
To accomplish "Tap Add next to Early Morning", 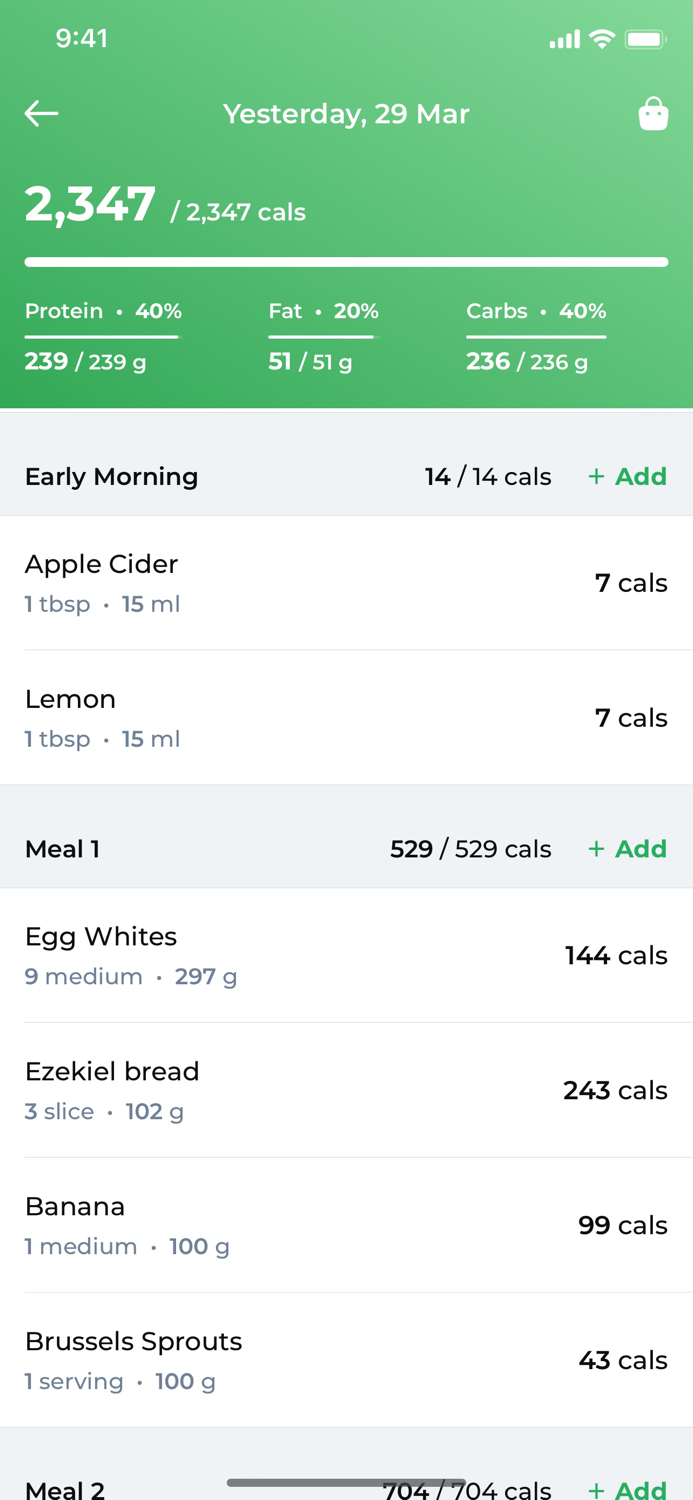I will [x=627, y=477].
